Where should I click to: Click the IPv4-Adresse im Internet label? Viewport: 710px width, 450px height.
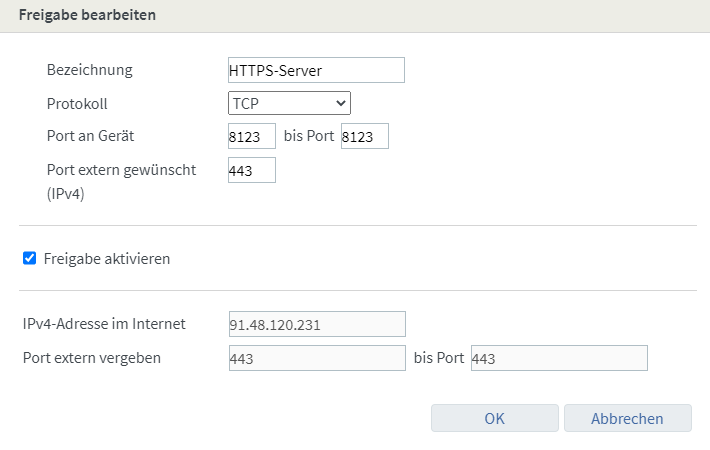[105, 324]
